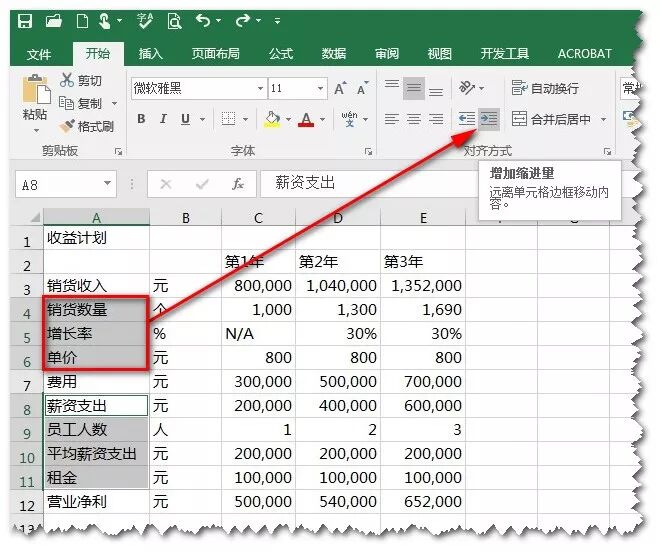The width and height of the screenshot is (660, 552).
Task: Align text right icon
Action: coord(436,119)
